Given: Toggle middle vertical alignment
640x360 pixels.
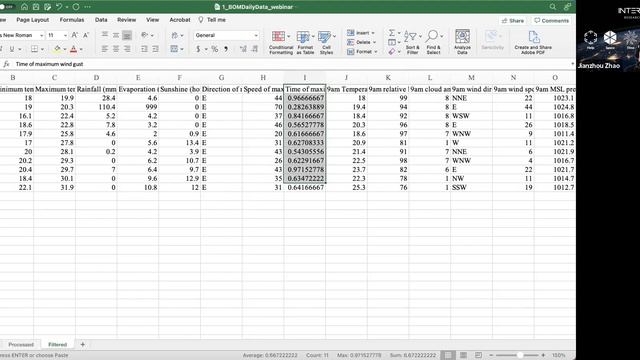Looking at the screenshot, I should (x=116, y=35).
